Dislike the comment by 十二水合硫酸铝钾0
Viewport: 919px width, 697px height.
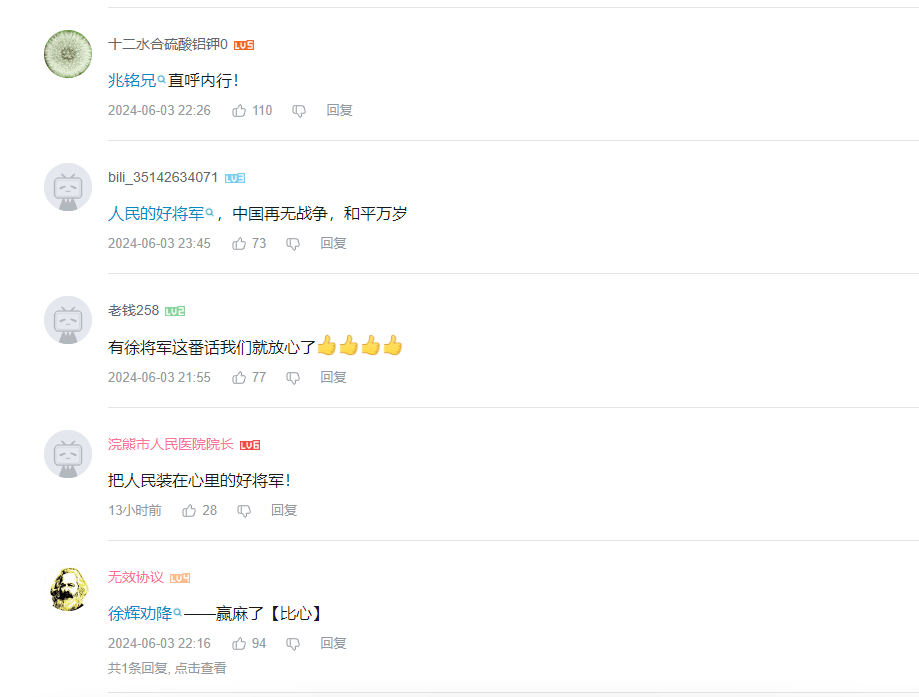click(x=299, y=111)
